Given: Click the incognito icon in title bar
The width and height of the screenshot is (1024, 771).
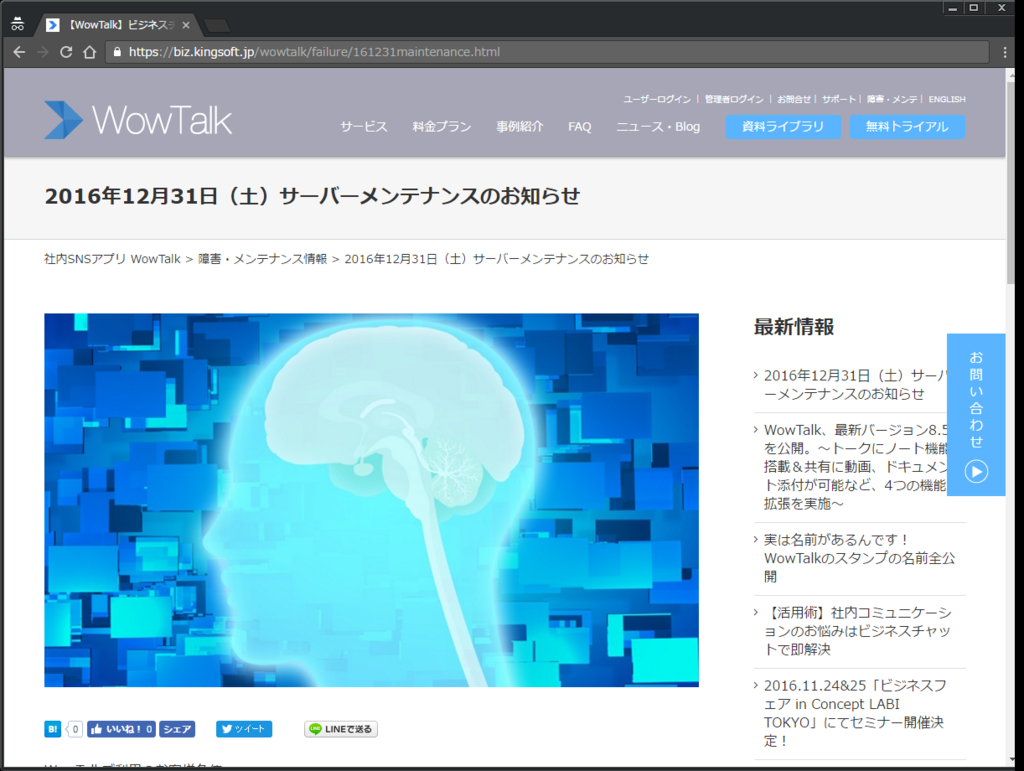Looking at the screenshot, I should [x=18, y=24].
